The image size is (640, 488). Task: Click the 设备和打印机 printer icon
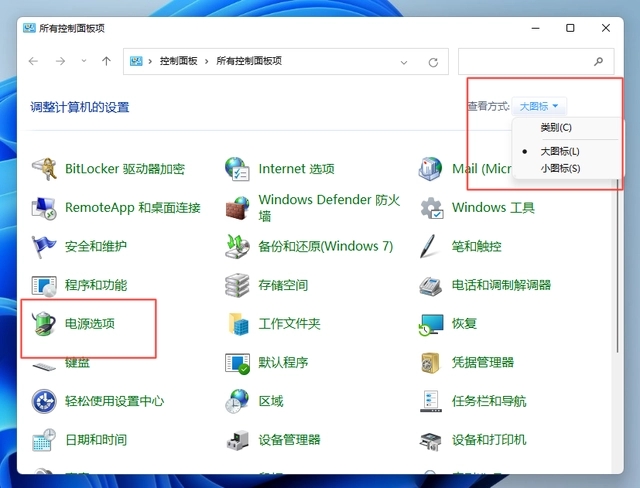pyautogui.click(x=431, y=441)
